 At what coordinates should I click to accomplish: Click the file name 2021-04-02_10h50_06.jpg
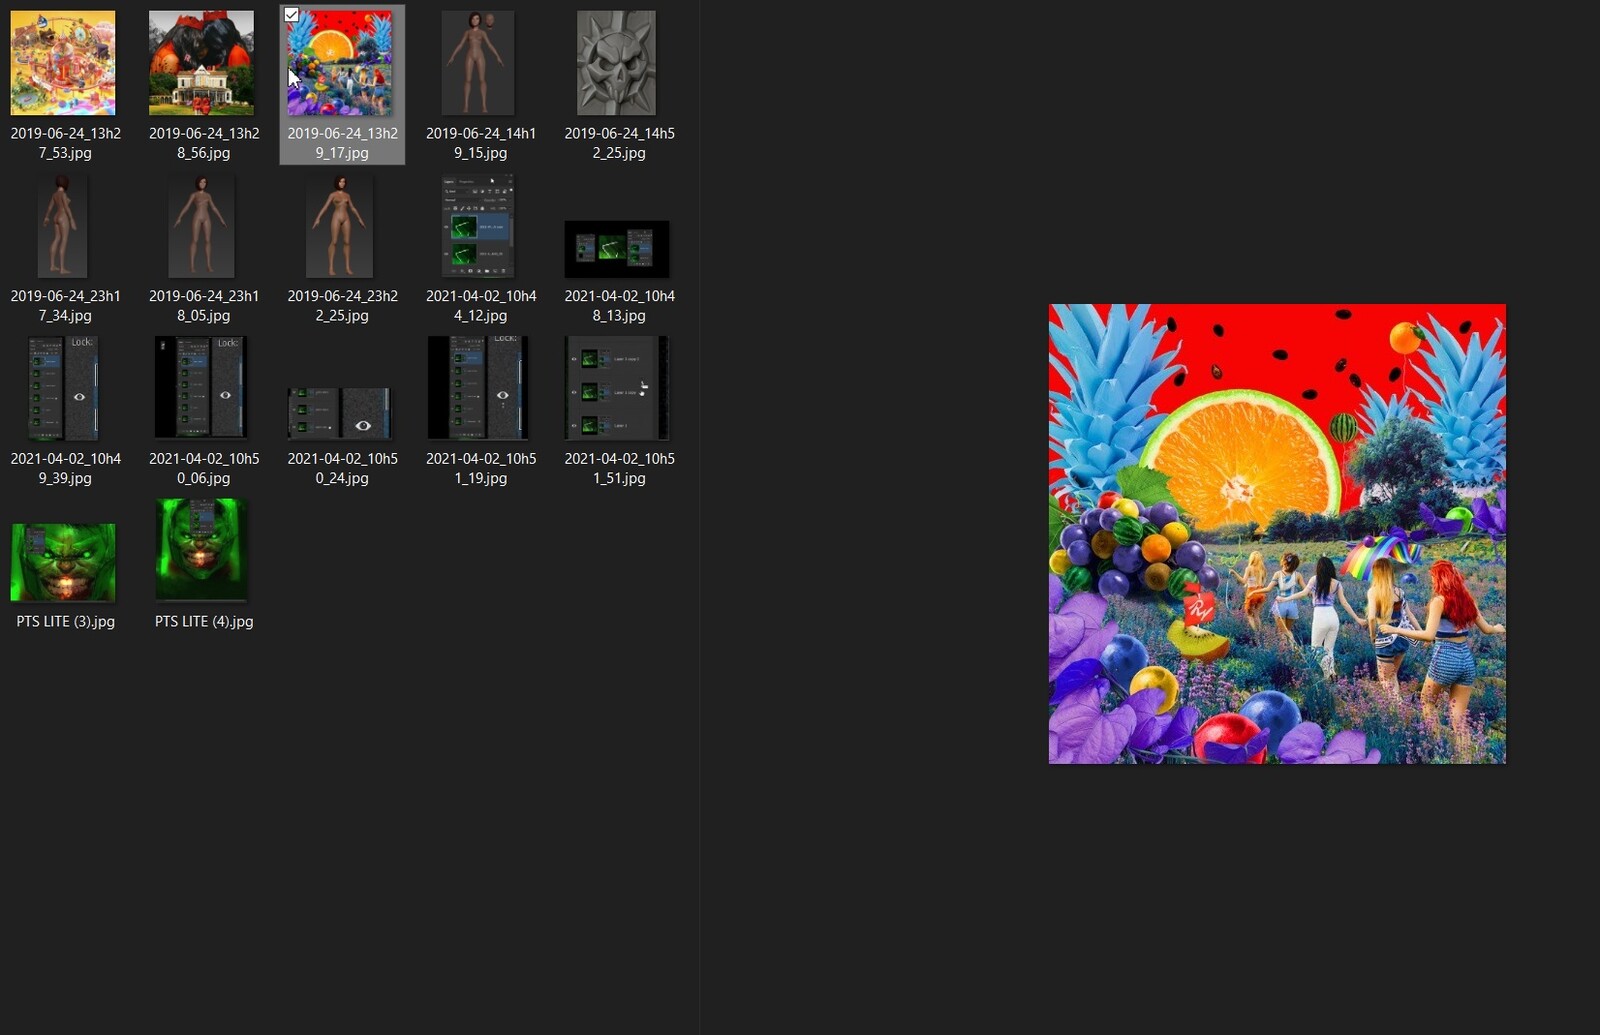204,469
